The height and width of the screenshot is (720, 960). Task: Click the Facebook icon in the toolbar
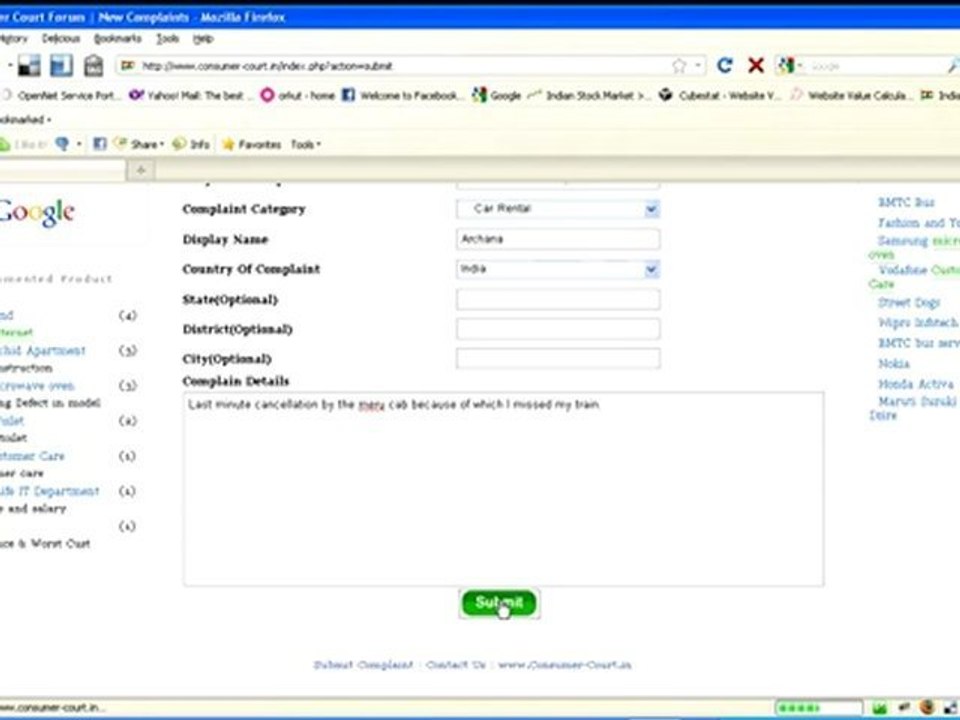pyautogui.click(x=99, y=144)
